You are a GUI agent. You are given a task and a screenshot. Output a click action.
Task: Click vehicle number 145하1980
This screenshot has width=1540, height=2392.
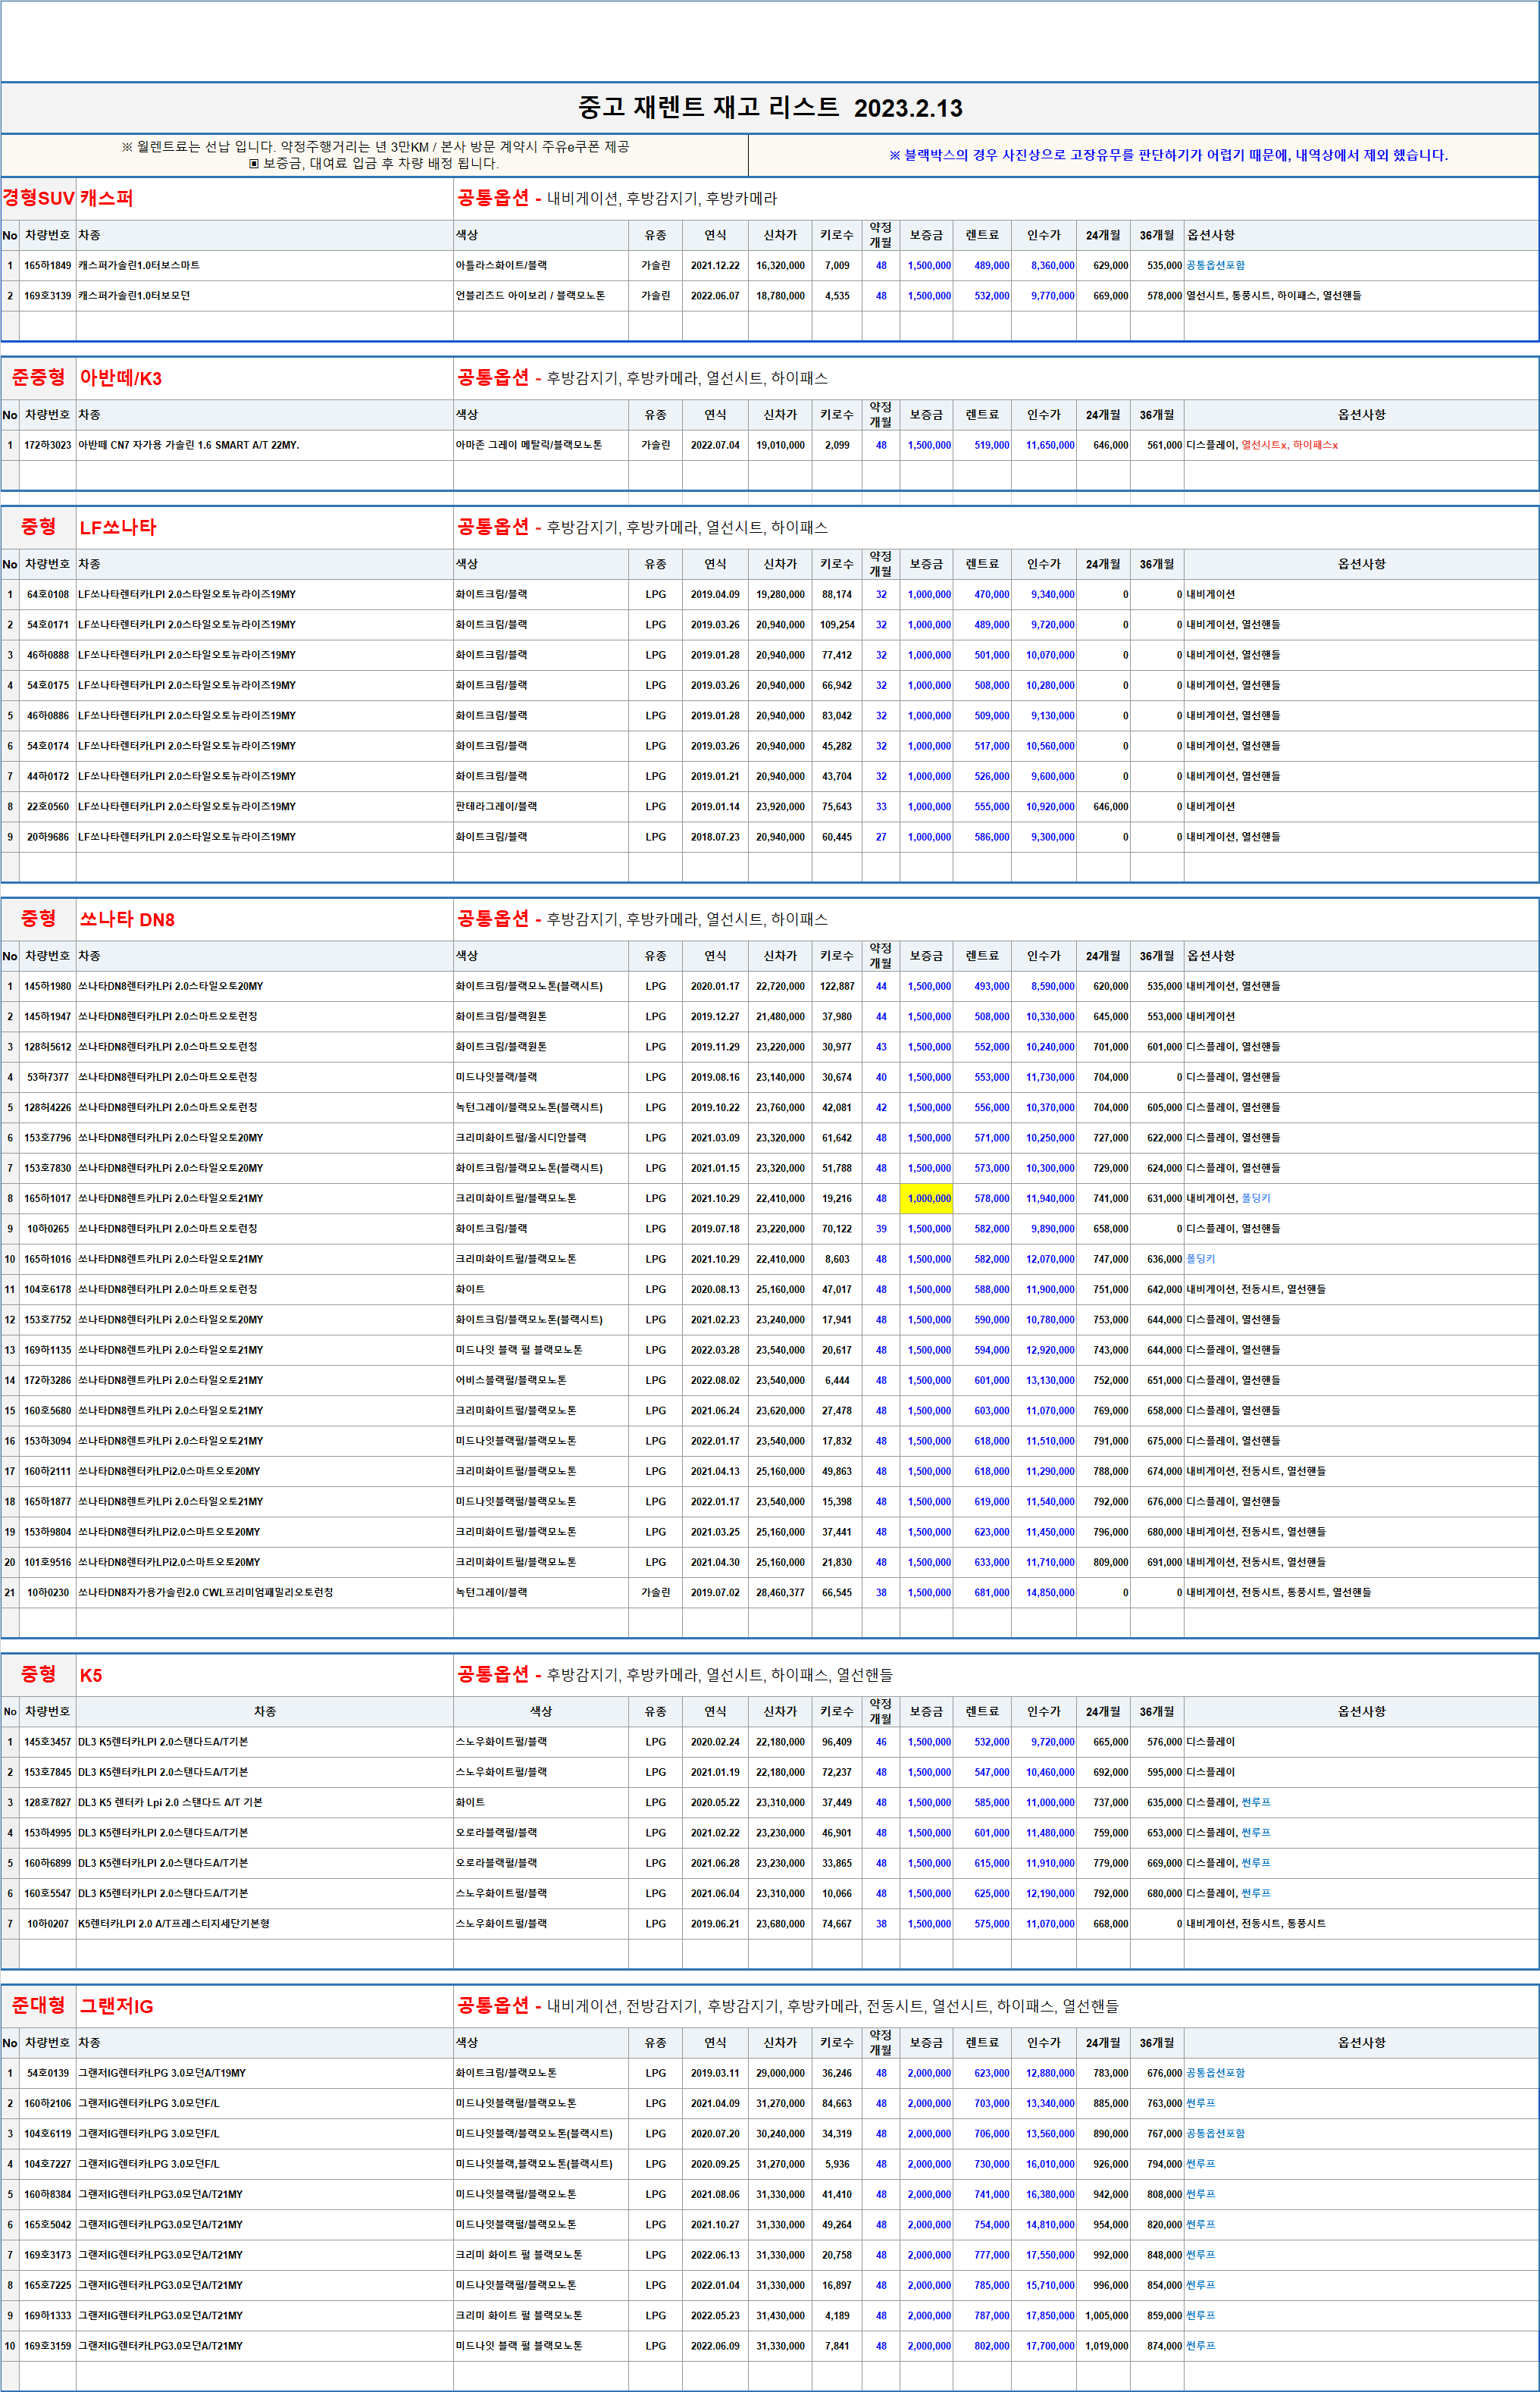48,986
